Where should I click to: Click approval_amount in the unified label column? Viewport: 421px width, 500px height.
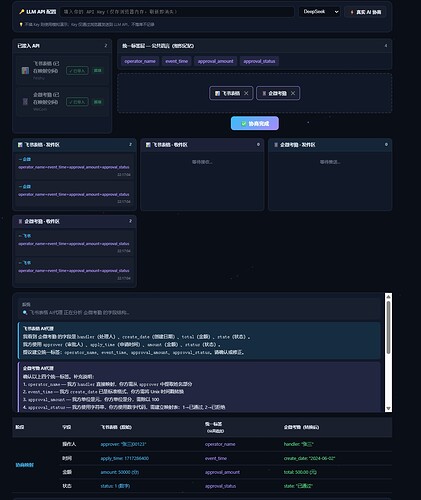pyautogui.click(x=222, y=472)
